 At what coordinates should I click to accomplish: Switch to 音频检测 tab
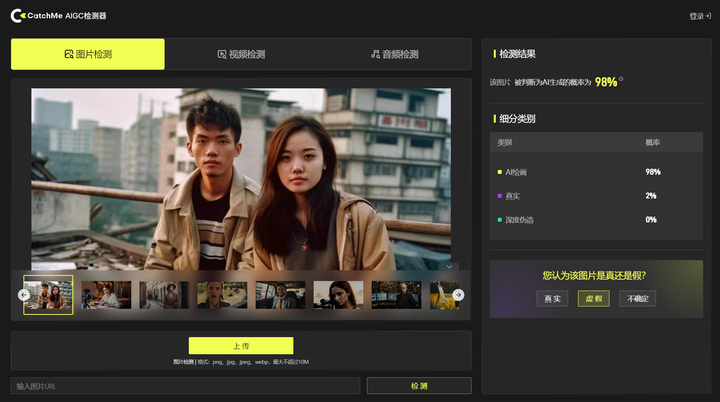pos(395,54)
